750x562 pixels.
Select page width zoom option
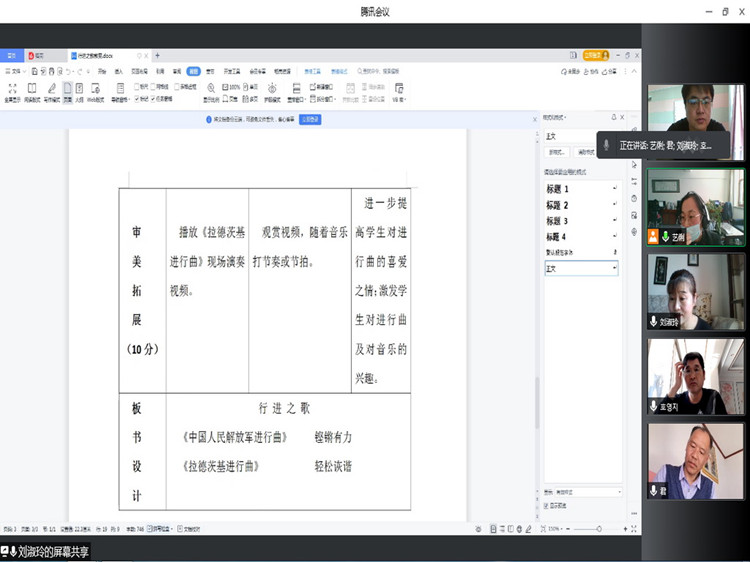[230, 99]
